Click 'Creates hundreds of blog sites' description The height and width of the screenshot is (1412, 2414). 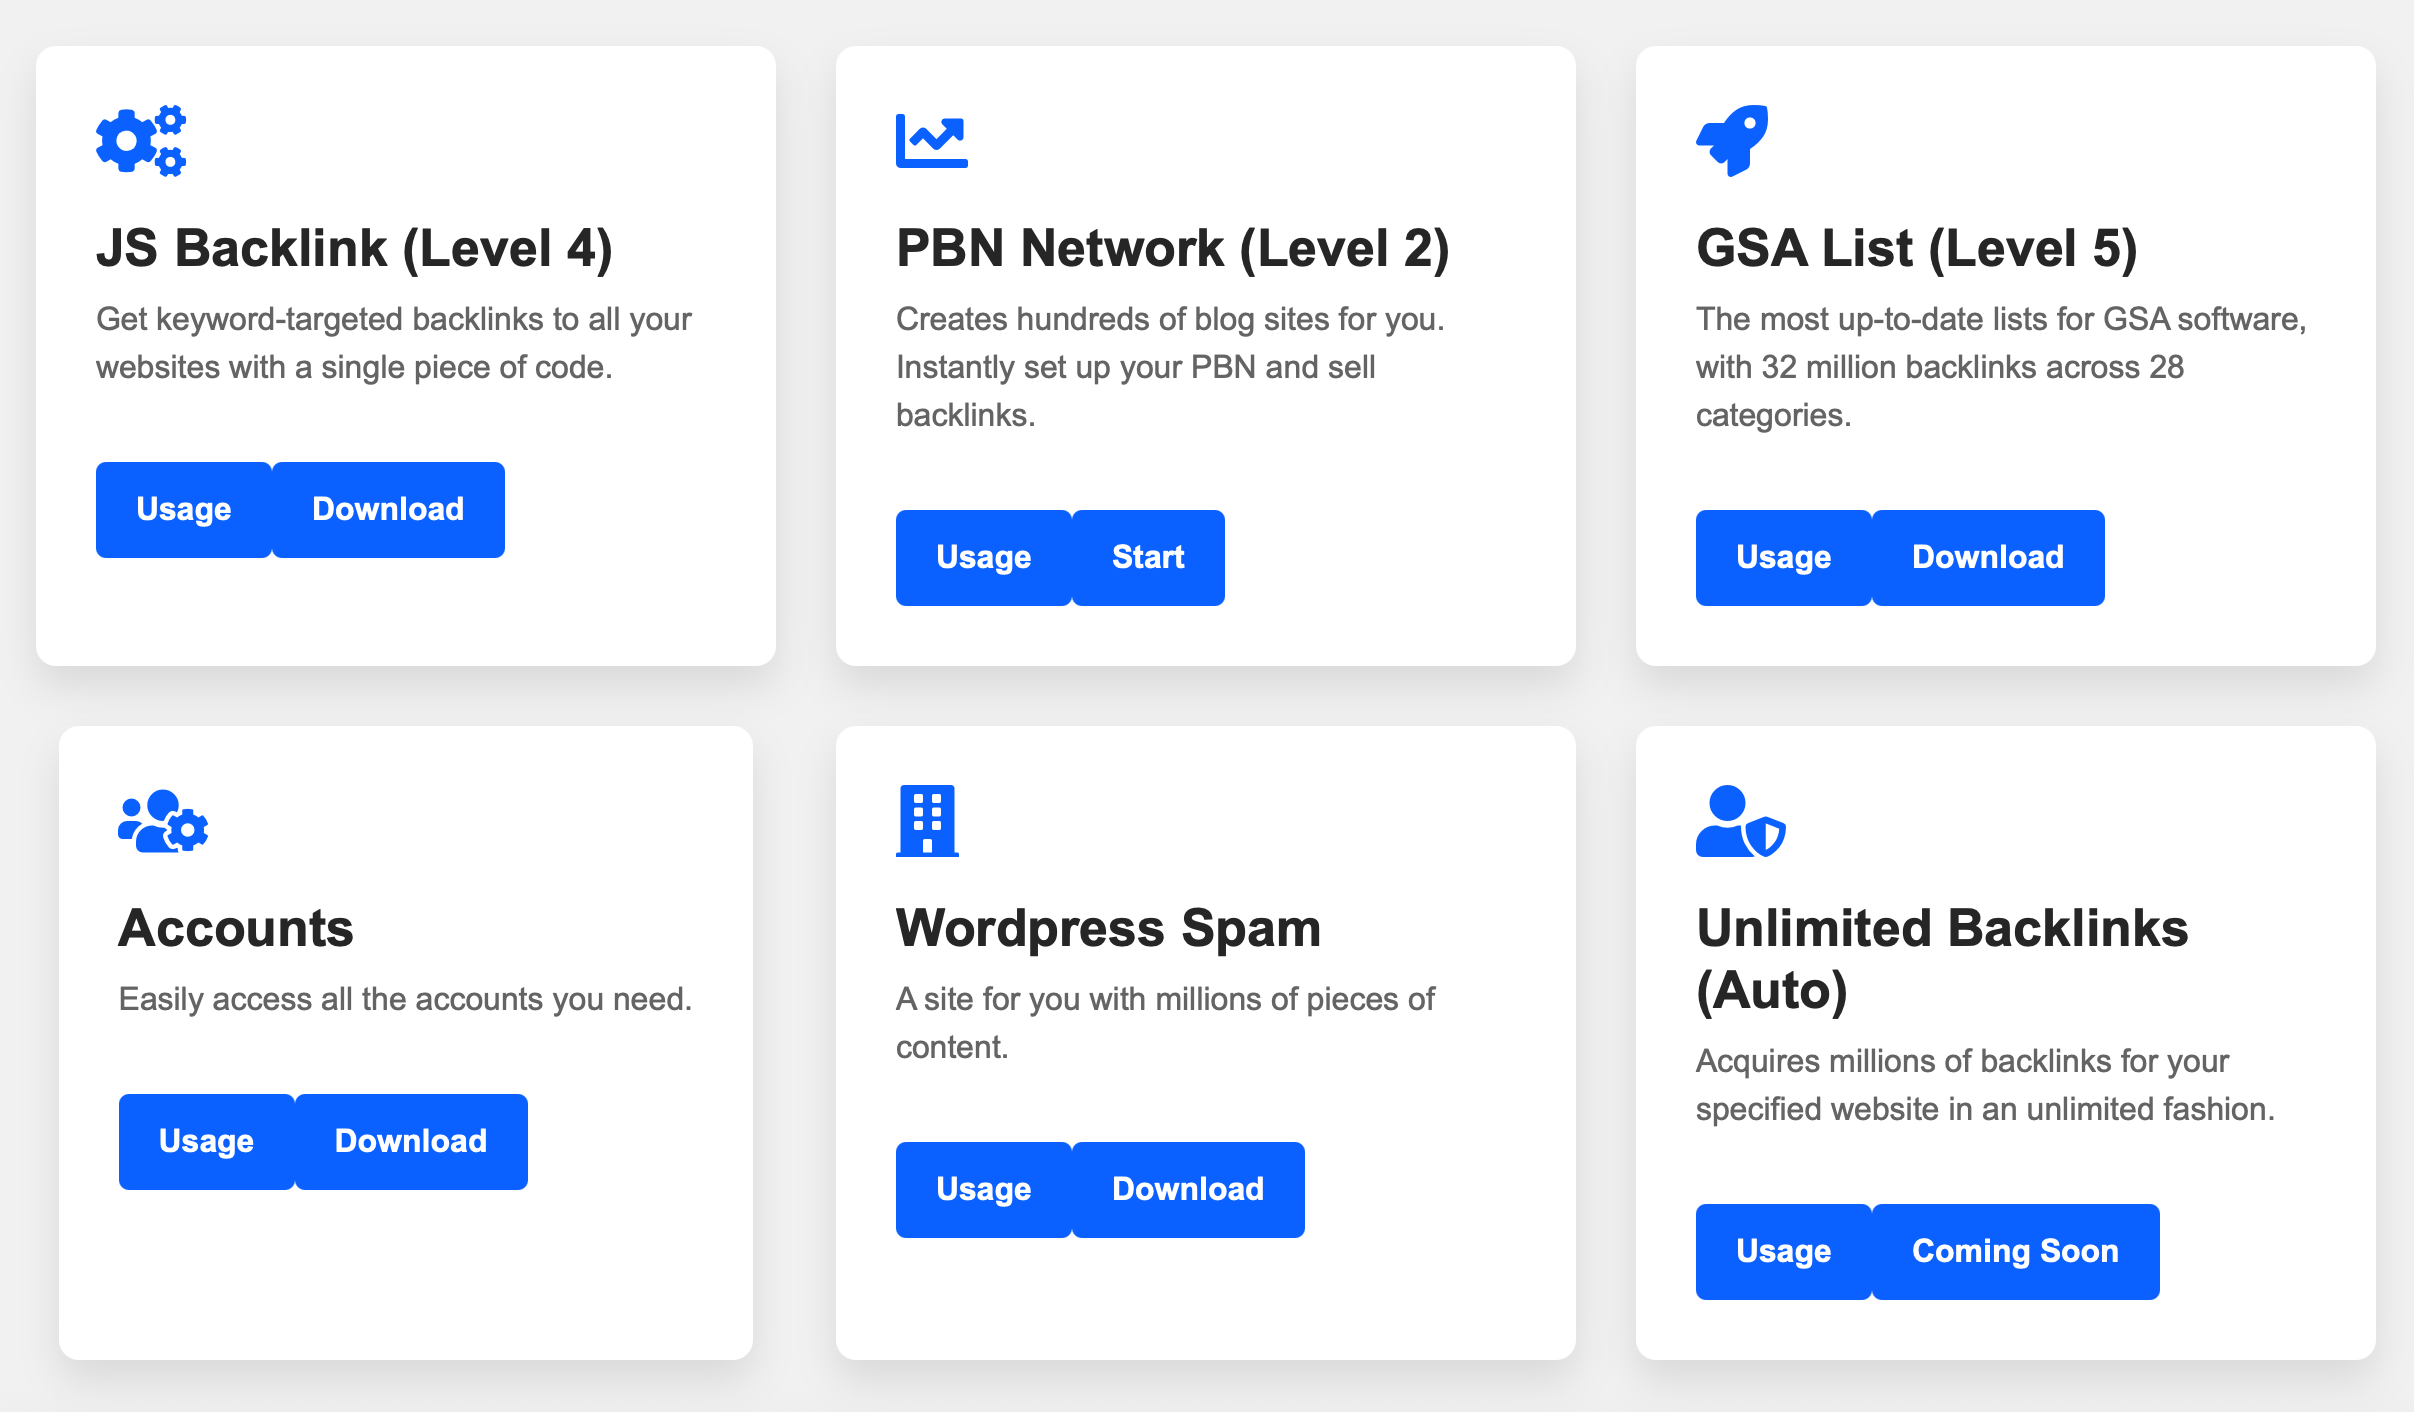point(1170,367)
